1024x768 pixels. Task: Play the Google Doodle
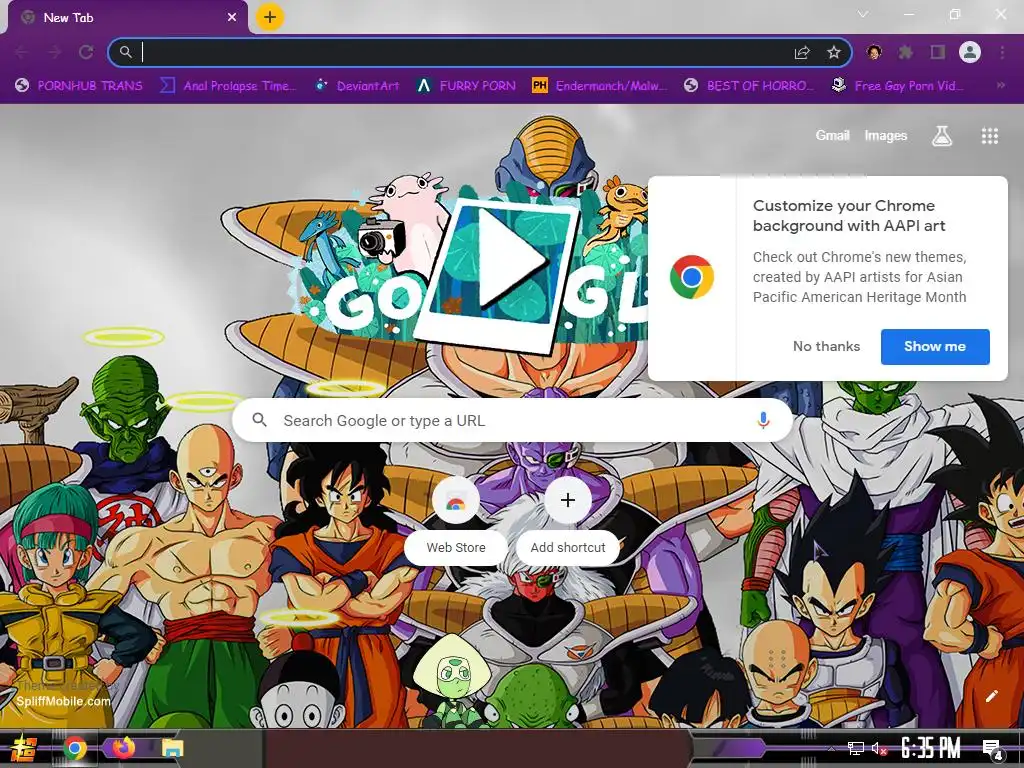point(511,259)
